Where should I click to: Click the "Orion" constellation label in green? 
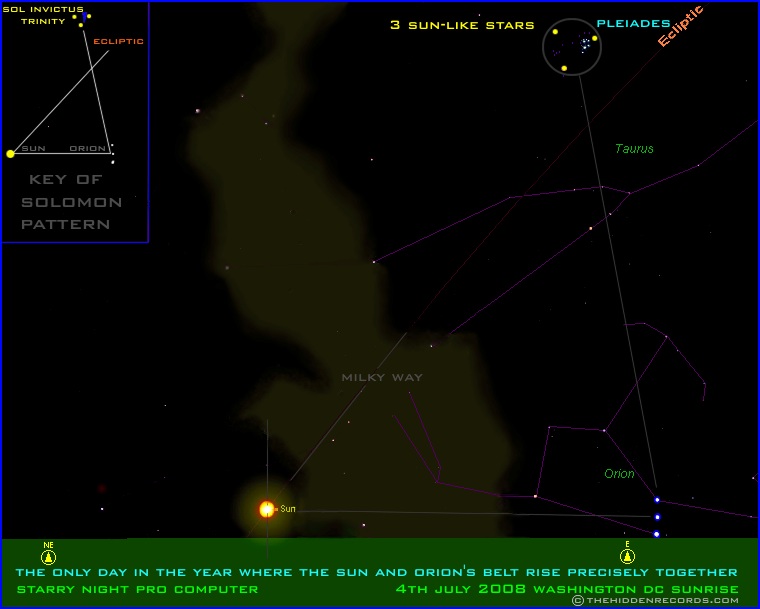click(x=619, y=474)
